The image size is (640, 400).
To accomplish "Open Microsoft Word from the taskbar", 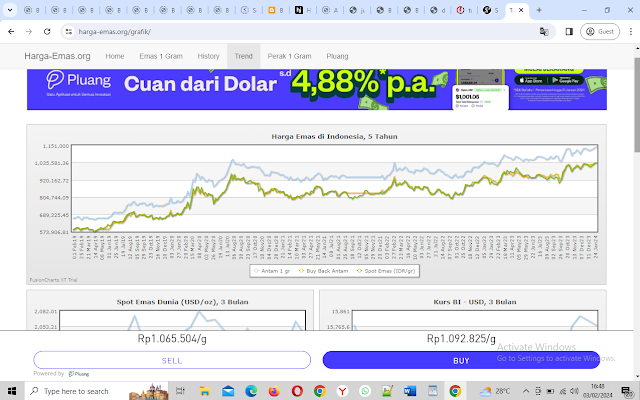I will click(x=410, y=391).
